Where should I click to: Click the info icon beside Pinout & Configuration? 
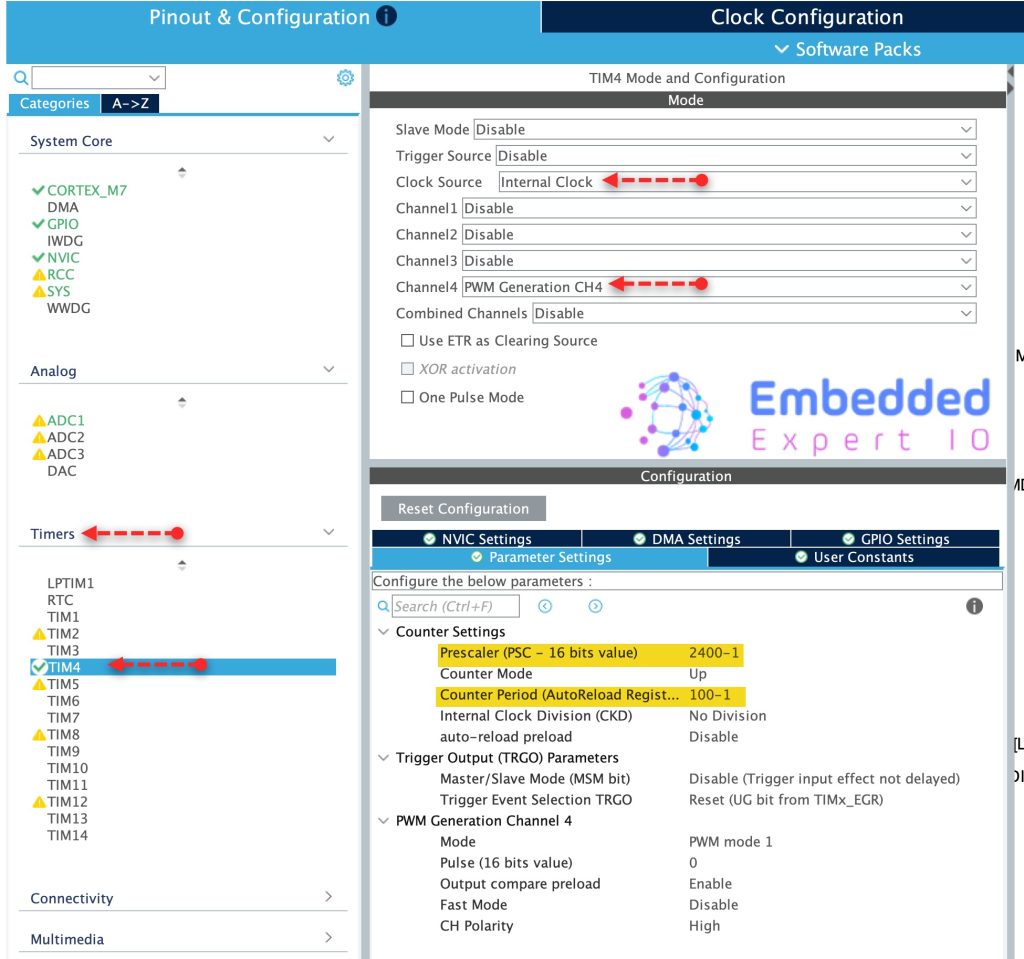tap(386, 17)
